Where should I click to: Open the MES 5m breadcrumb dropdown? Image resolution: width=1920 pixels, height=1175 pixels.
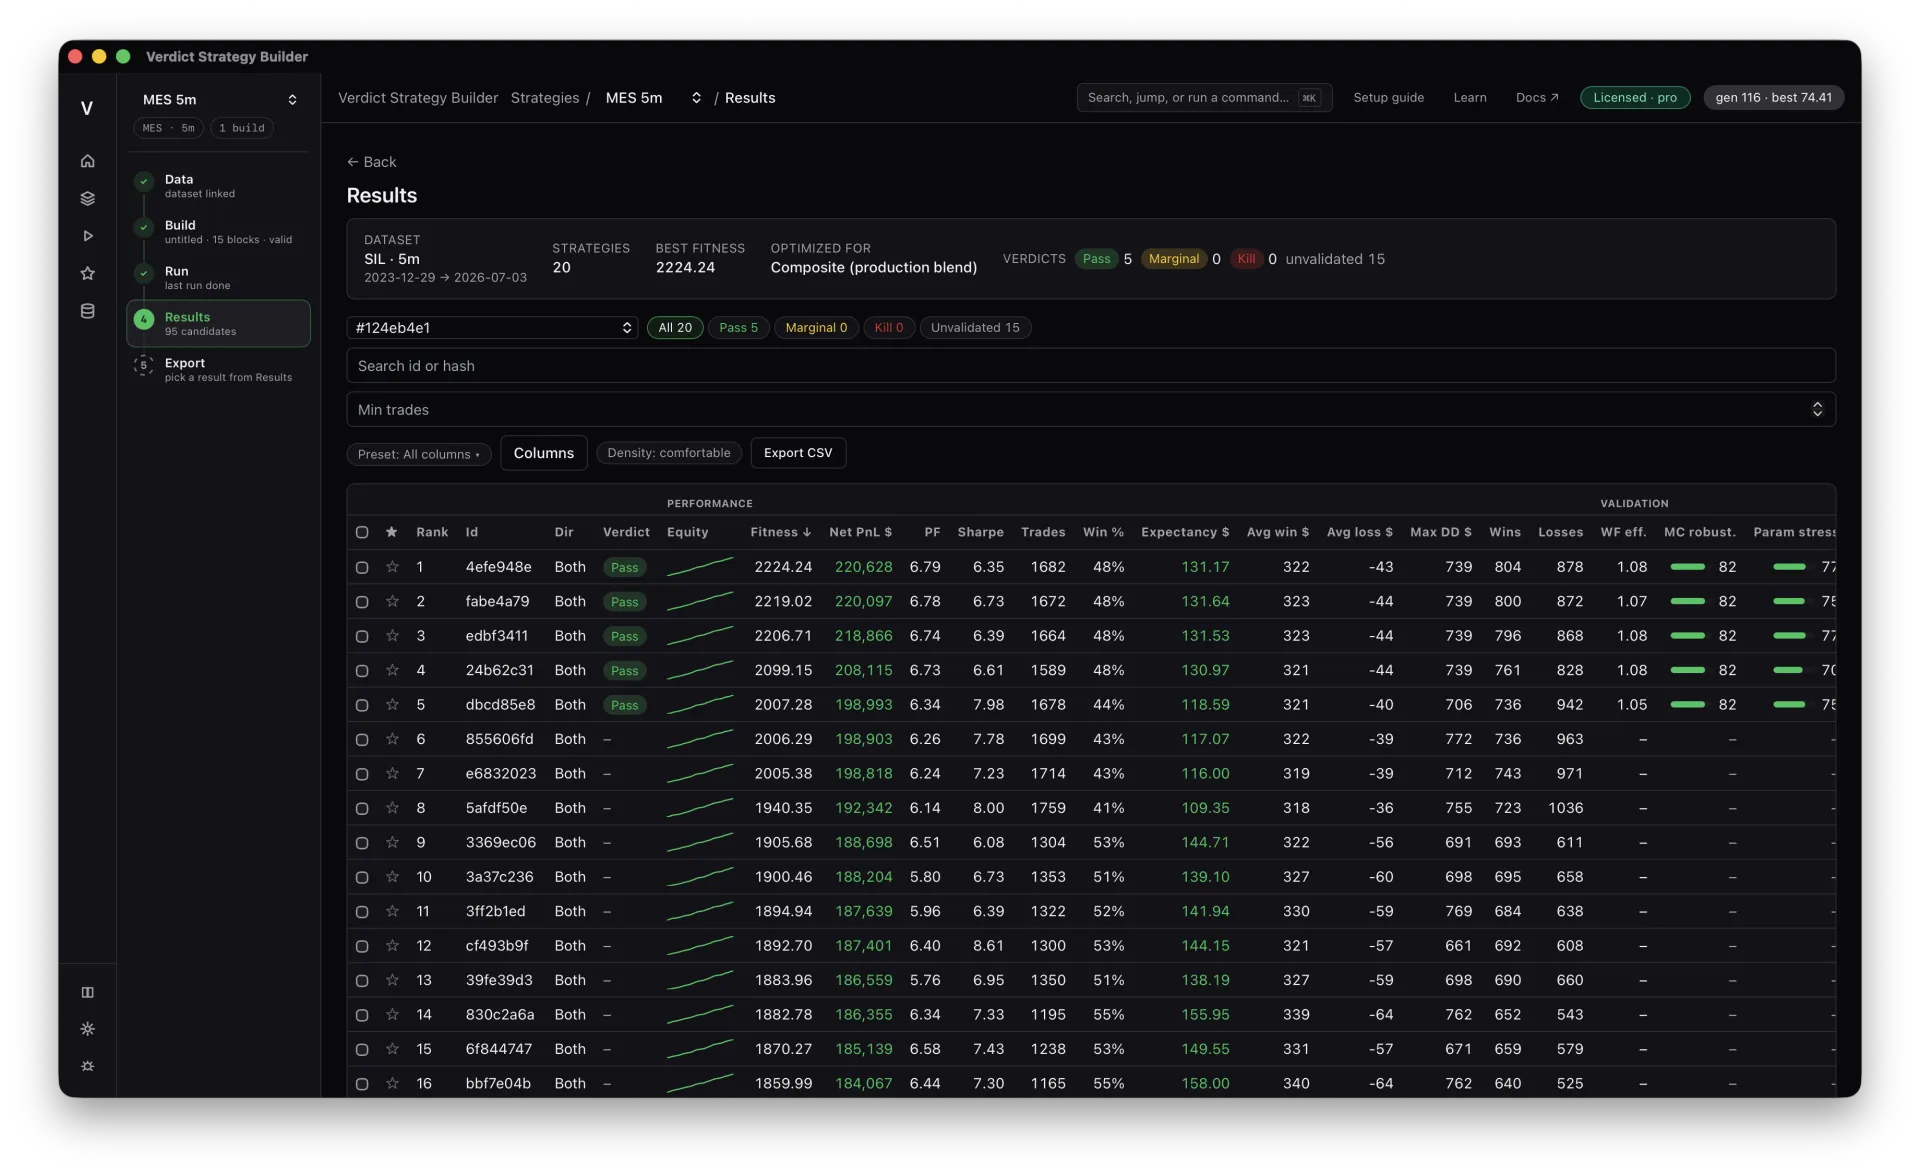coord(653,98)
